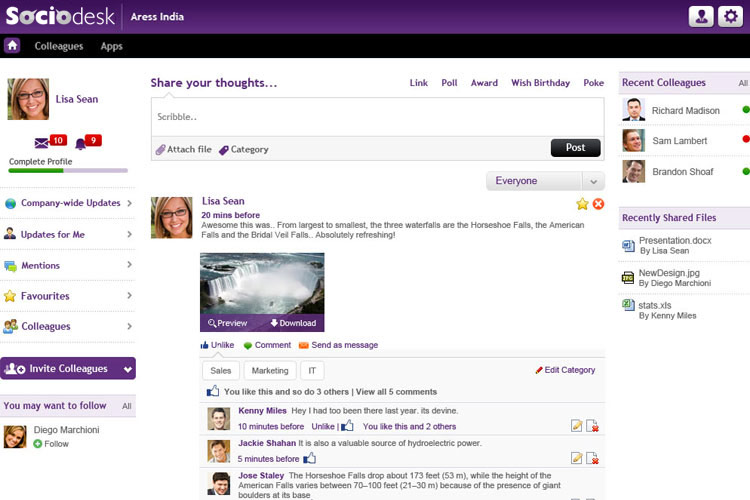
Task: Click Kenny Miles' comment avatar
Action: (x=219, y=419)
